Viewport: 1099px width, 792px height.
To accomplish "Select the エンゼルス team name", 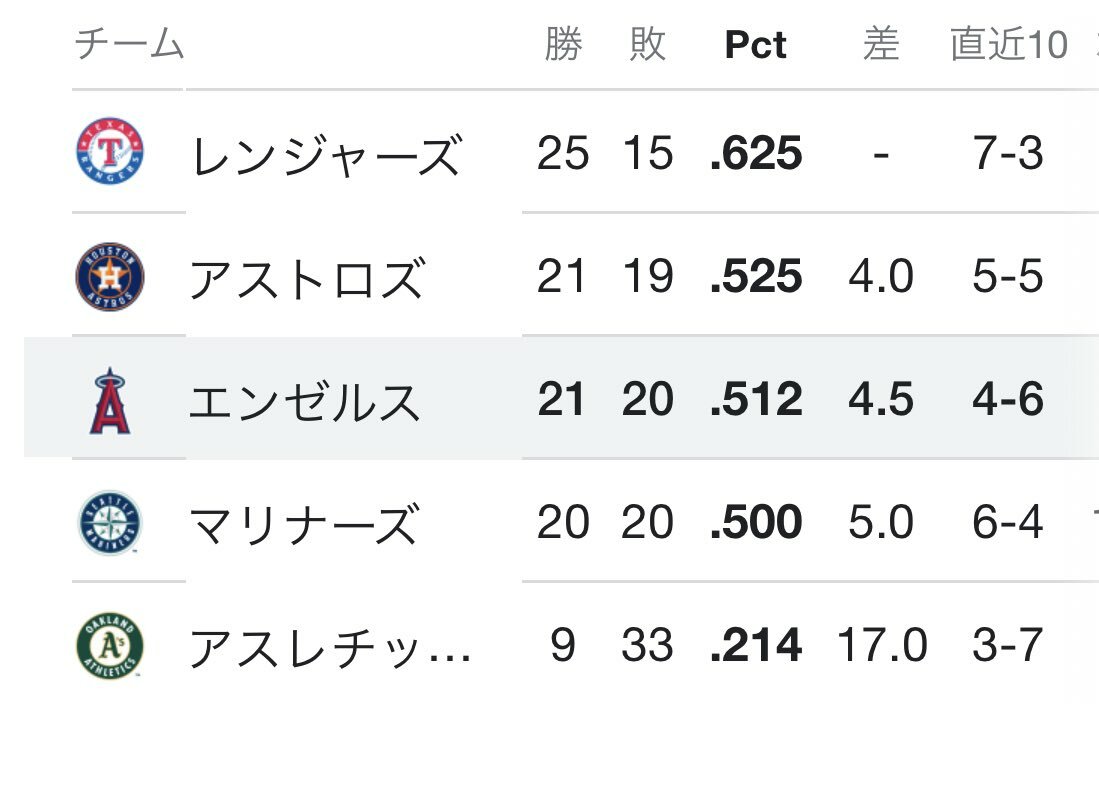I will point(305,401).
